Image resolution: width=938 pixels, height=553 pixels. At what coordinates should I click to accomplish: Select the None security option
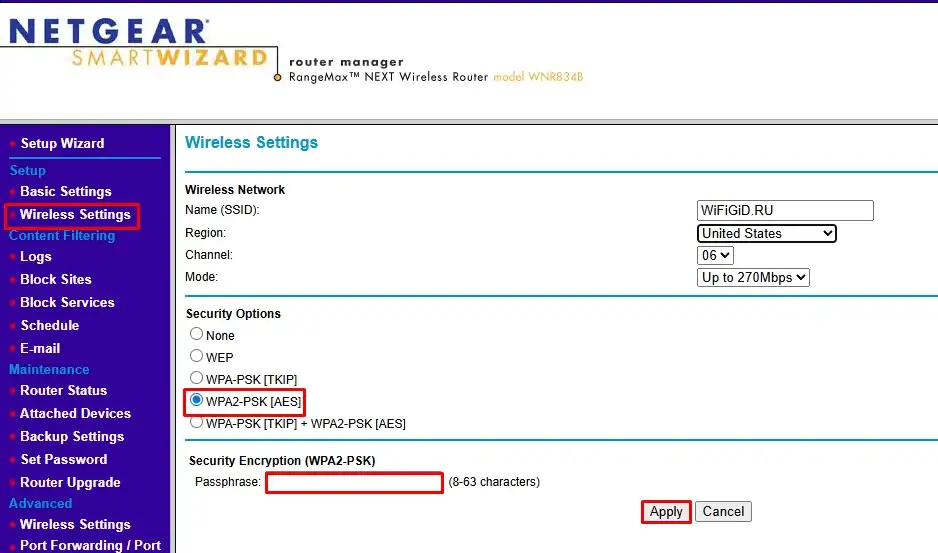197,334
